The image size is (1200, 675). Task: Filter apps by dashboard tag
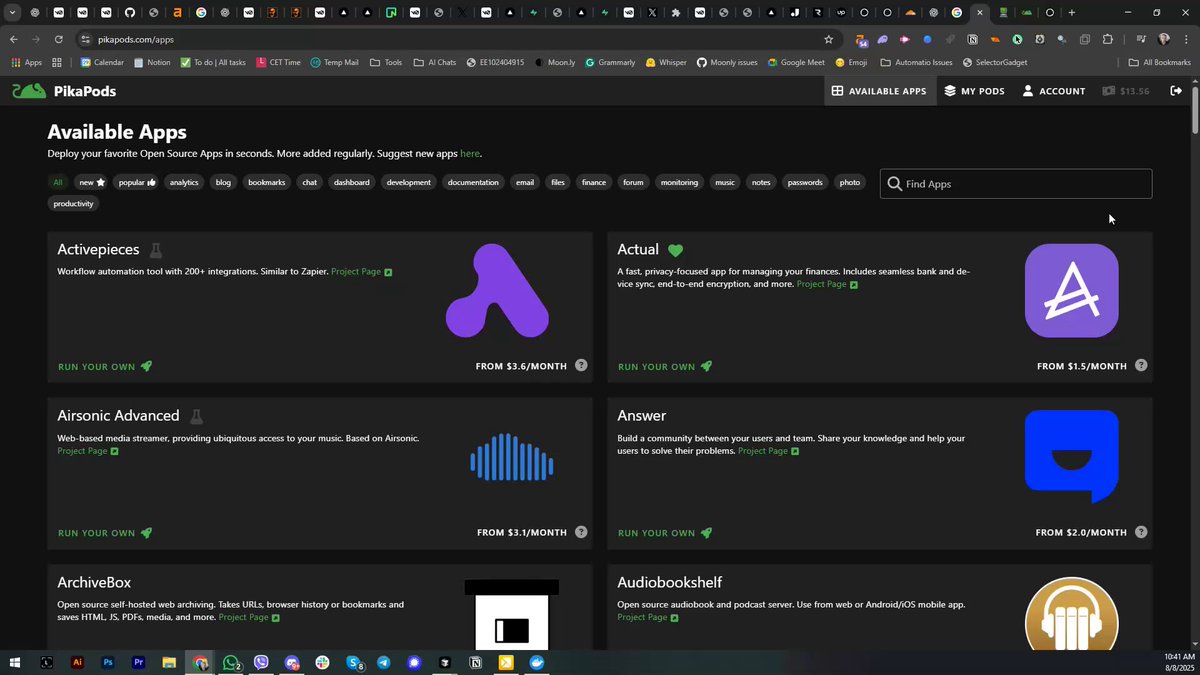(352, 182)
